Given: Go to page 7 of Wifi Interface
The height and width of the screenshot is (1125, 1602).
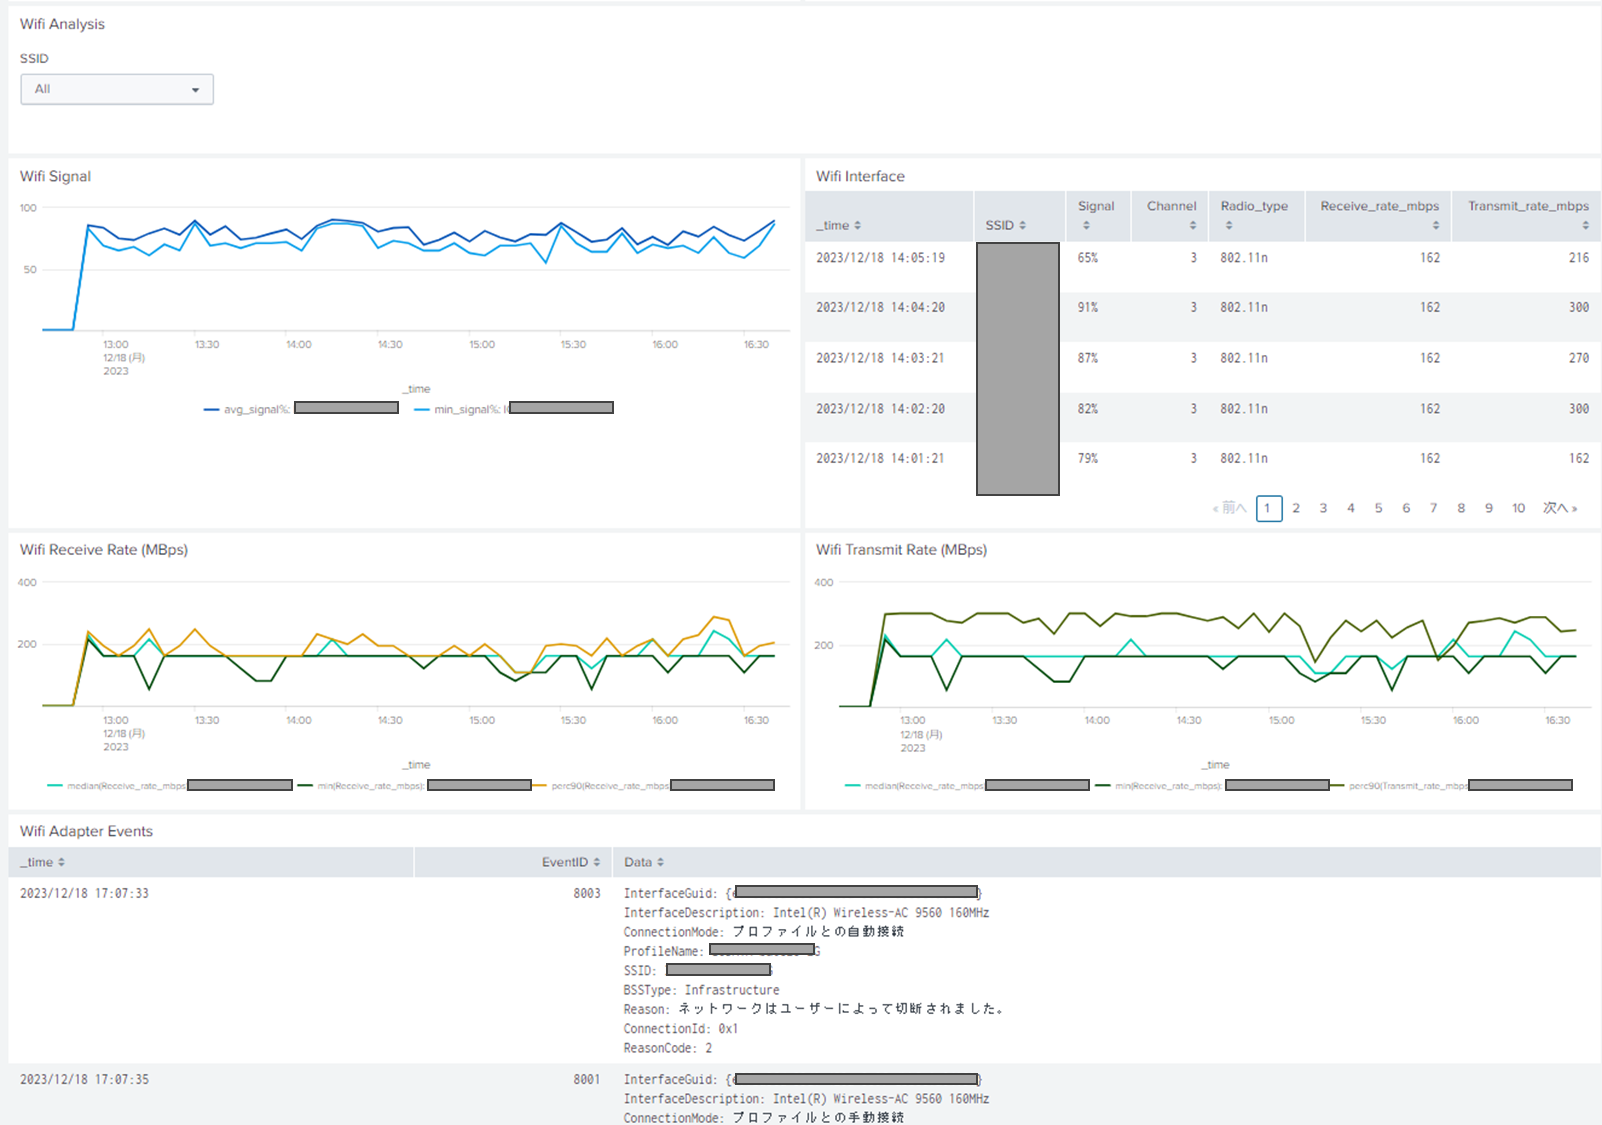Looking at the screenshot, I should [x=1433, y=508].
